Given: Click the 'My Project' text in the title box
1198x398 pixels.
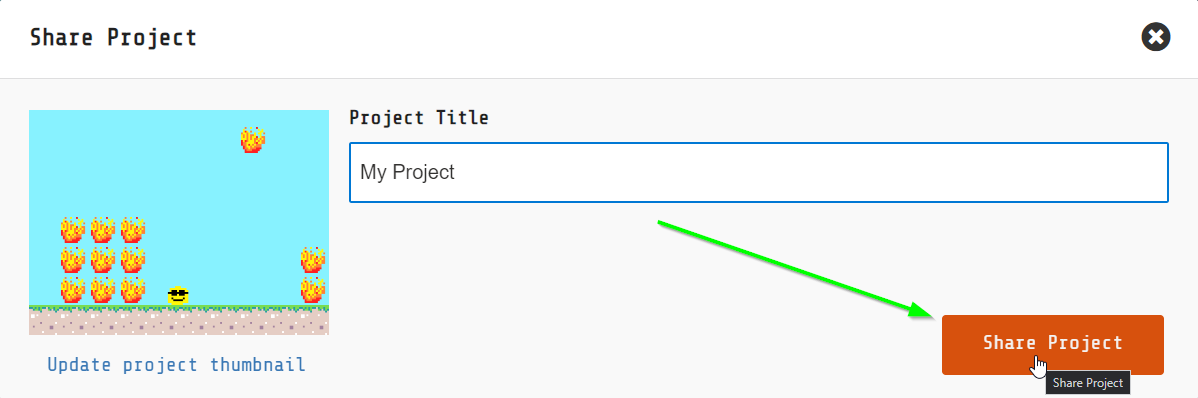Looking at the screenshot, I should pos(407,173).
